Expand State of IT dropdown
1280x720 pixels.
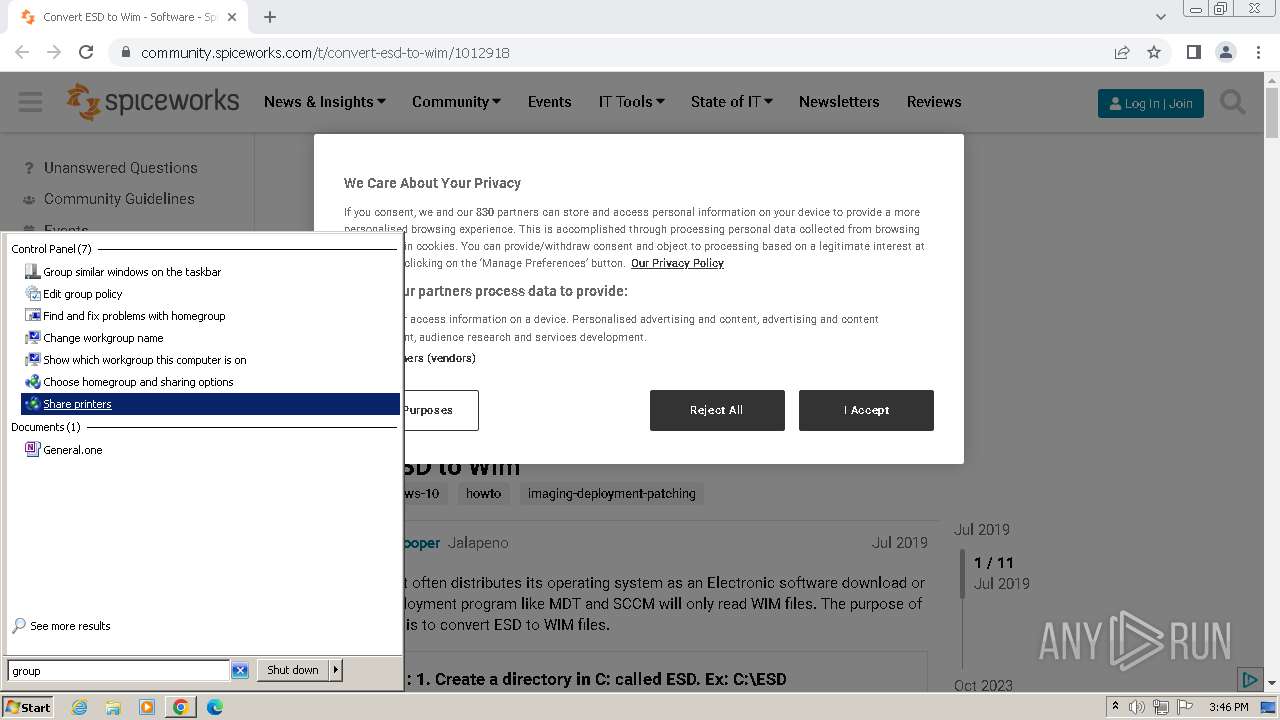[x=732, y=102]
